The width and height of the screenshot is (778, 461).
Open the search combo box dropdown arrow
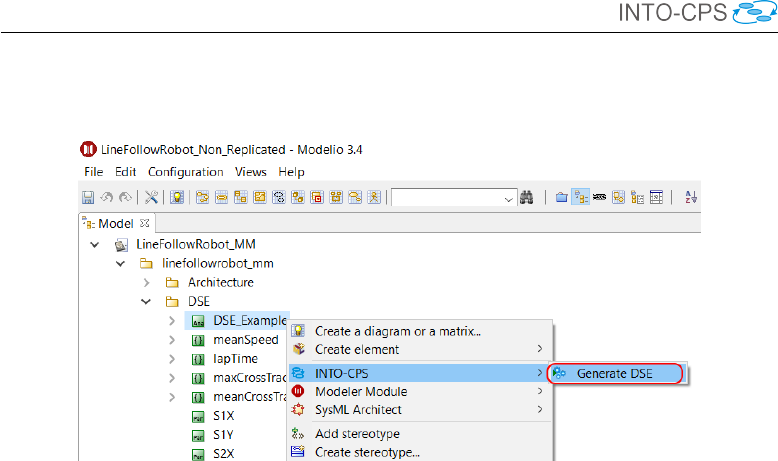point(508,199)
